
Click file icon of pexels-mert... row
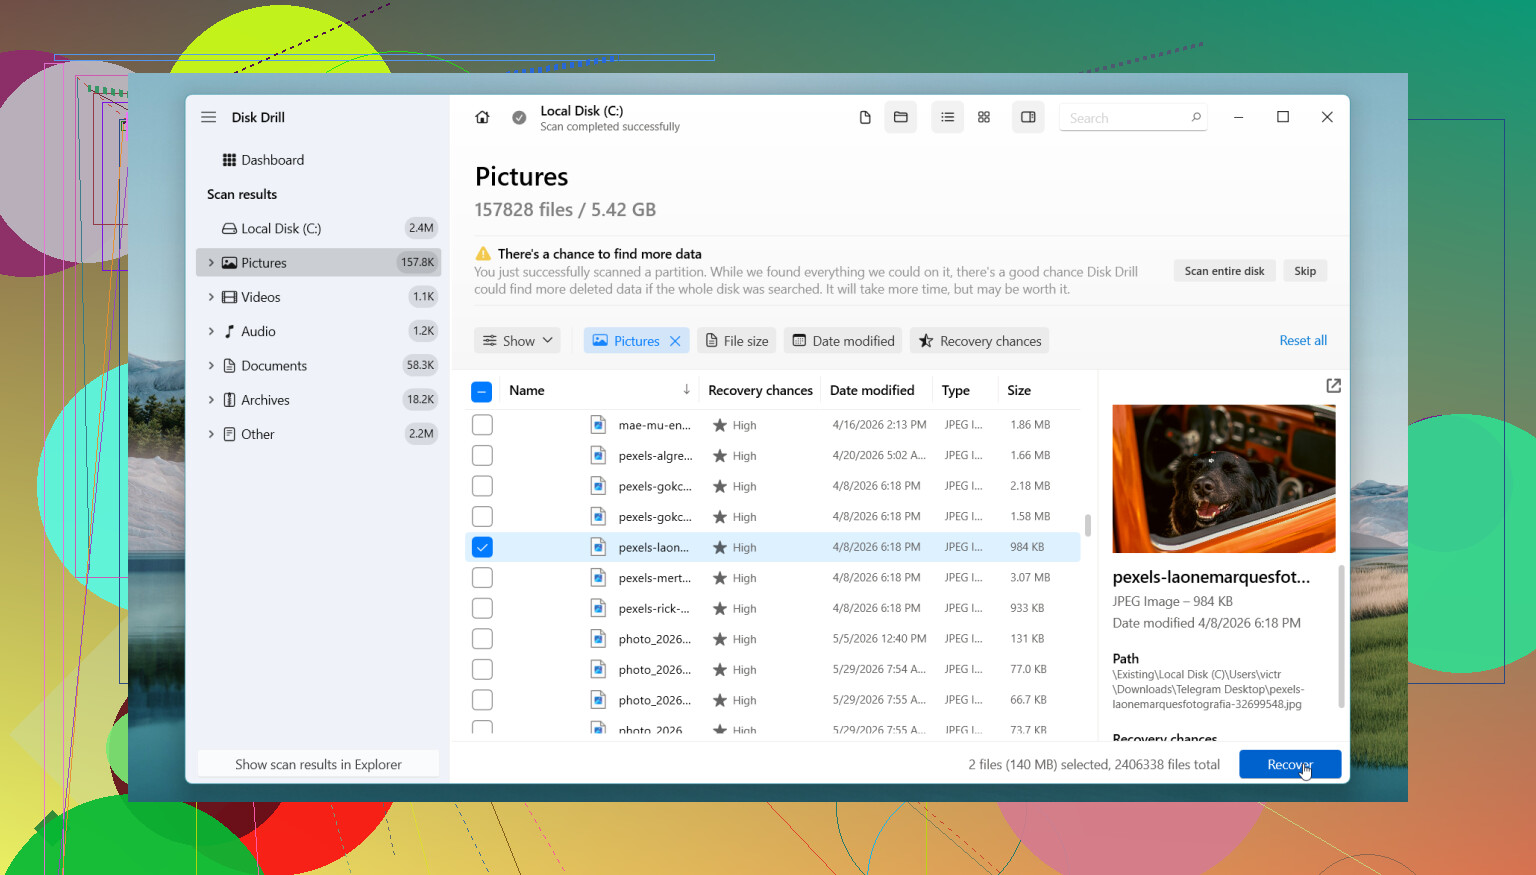[x=598, y=578]
